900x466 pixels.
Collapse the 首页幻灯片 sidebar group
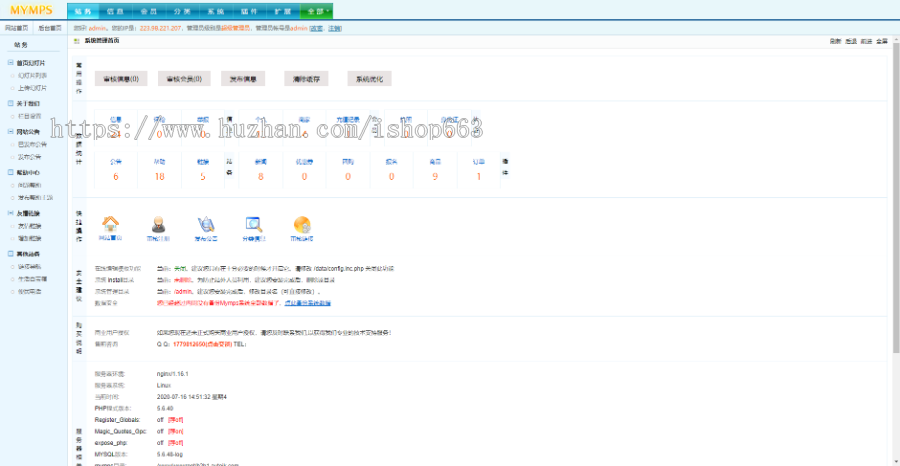[x=10, y=62]
